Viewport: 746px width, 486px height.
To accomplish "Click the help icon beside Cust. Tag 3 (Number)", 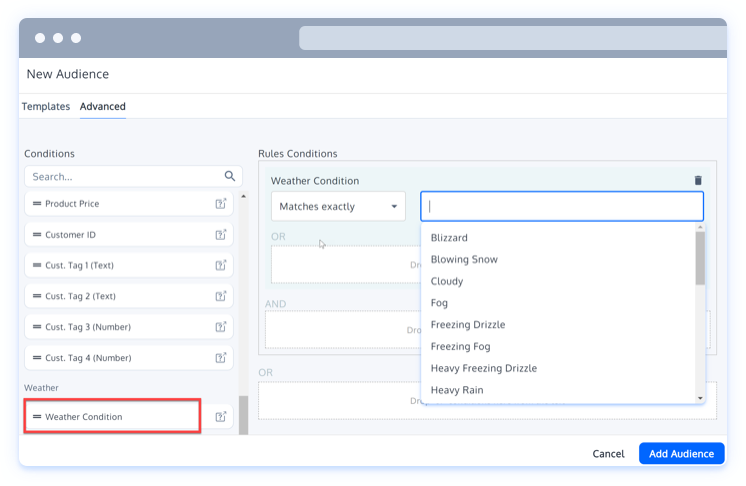I will (221, 327).
